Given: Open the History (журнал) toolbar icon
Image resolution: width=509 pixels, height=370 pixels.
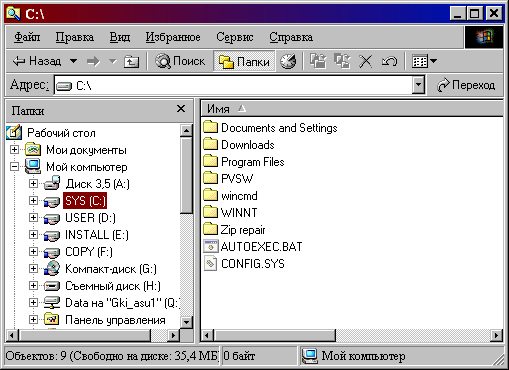Looking at the screenshot, I should [x=288, y=61].
